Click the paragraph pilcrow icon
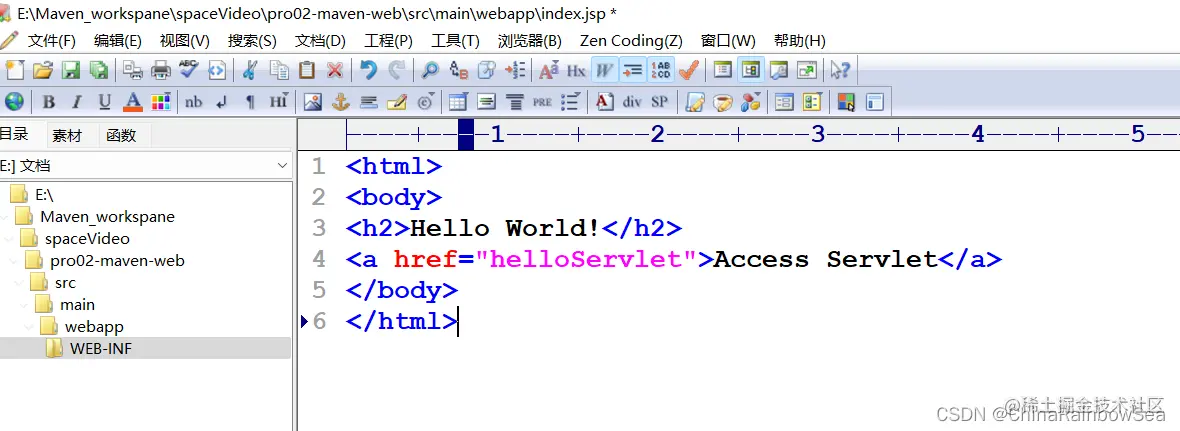The width and height of the screenshot is (1180, 431). click(250, 102)
